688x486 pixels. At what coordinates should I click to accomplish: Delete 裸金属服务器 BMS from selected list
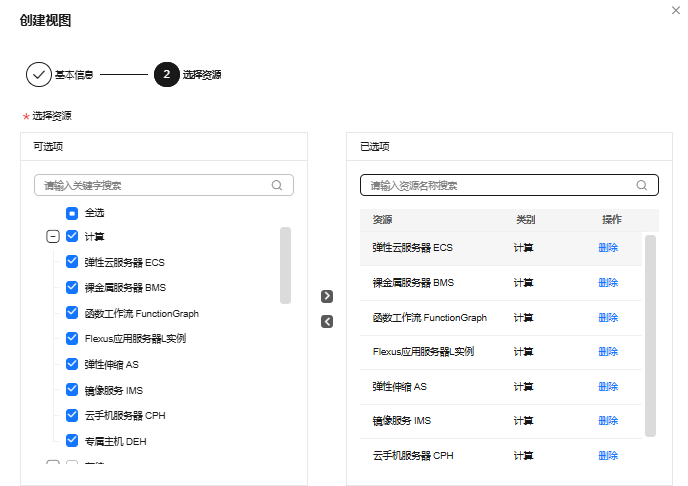point(608,283)
